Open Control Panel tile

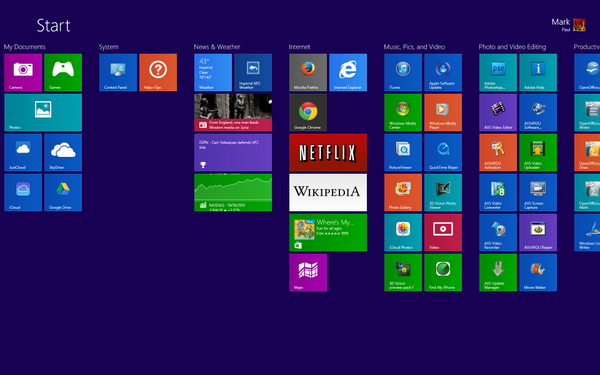point(118,72)
